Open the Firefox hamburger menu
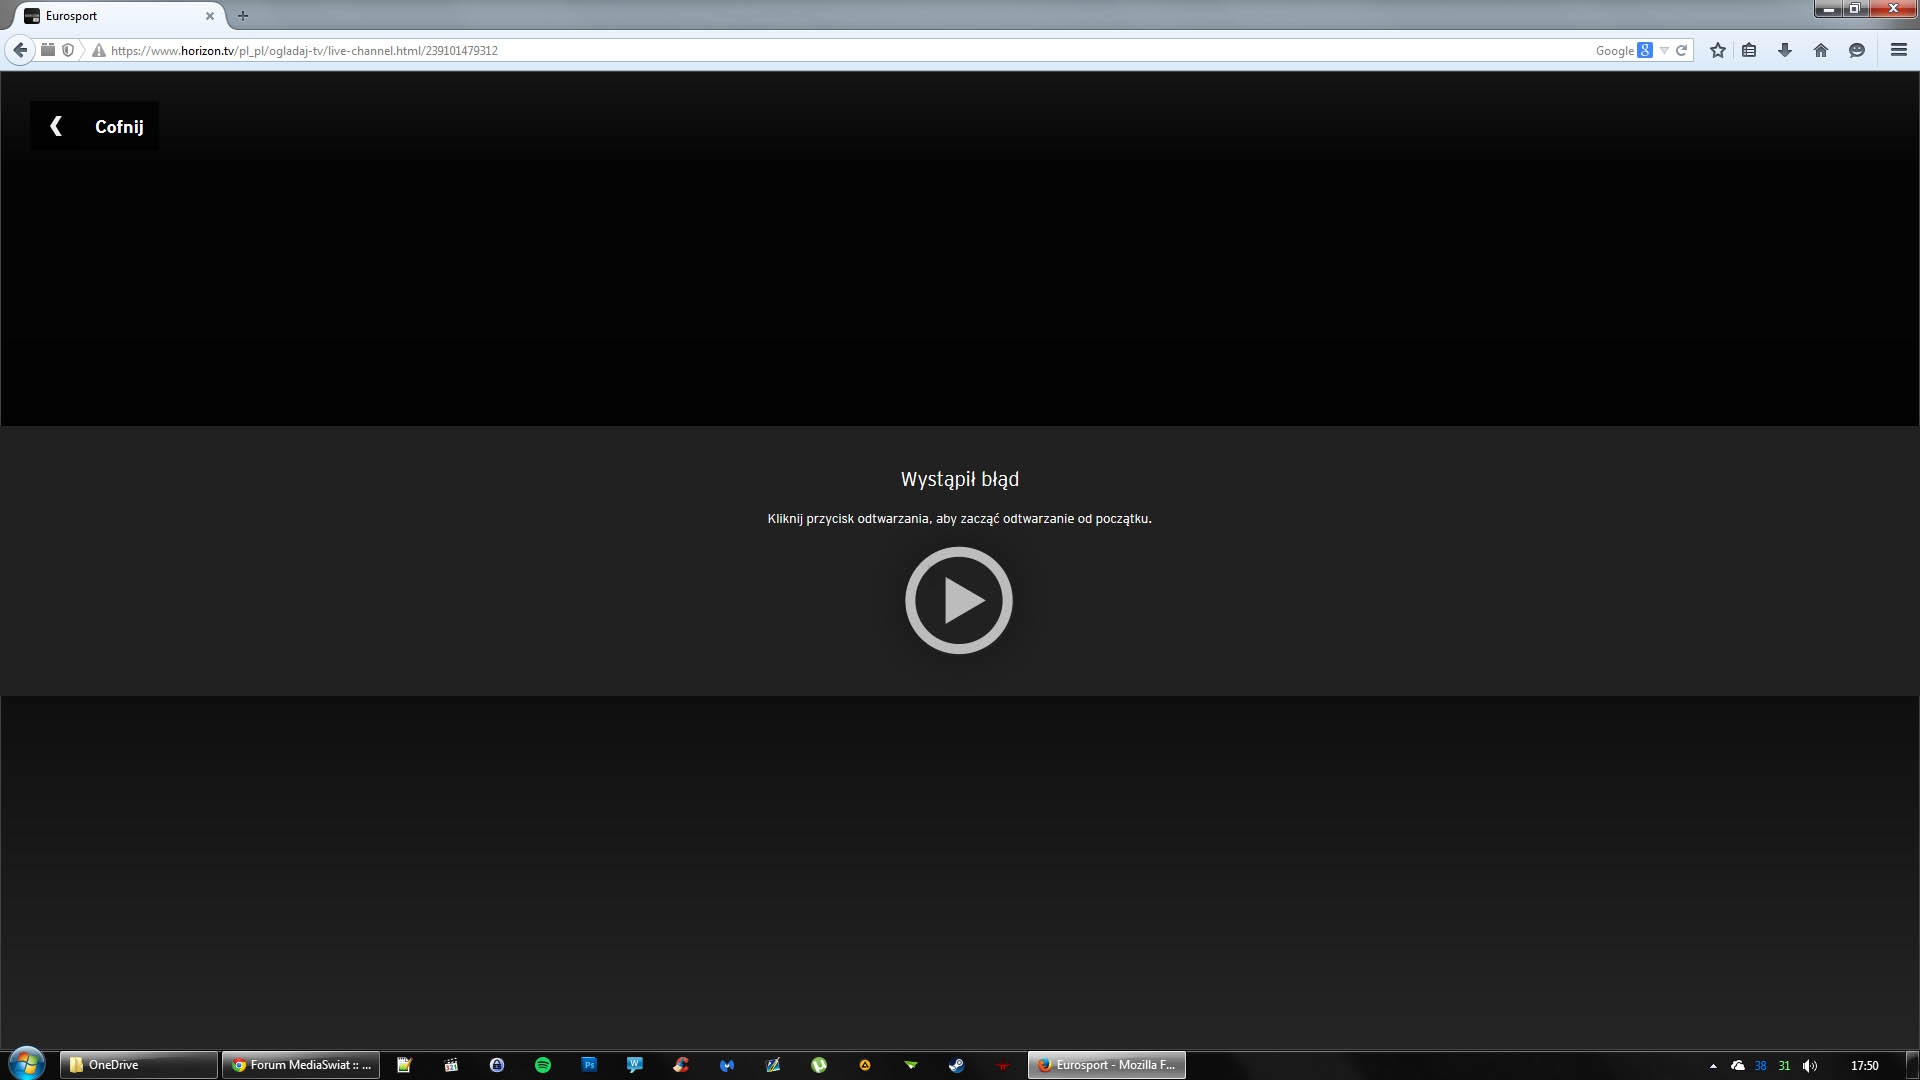 pos(1898,50)
